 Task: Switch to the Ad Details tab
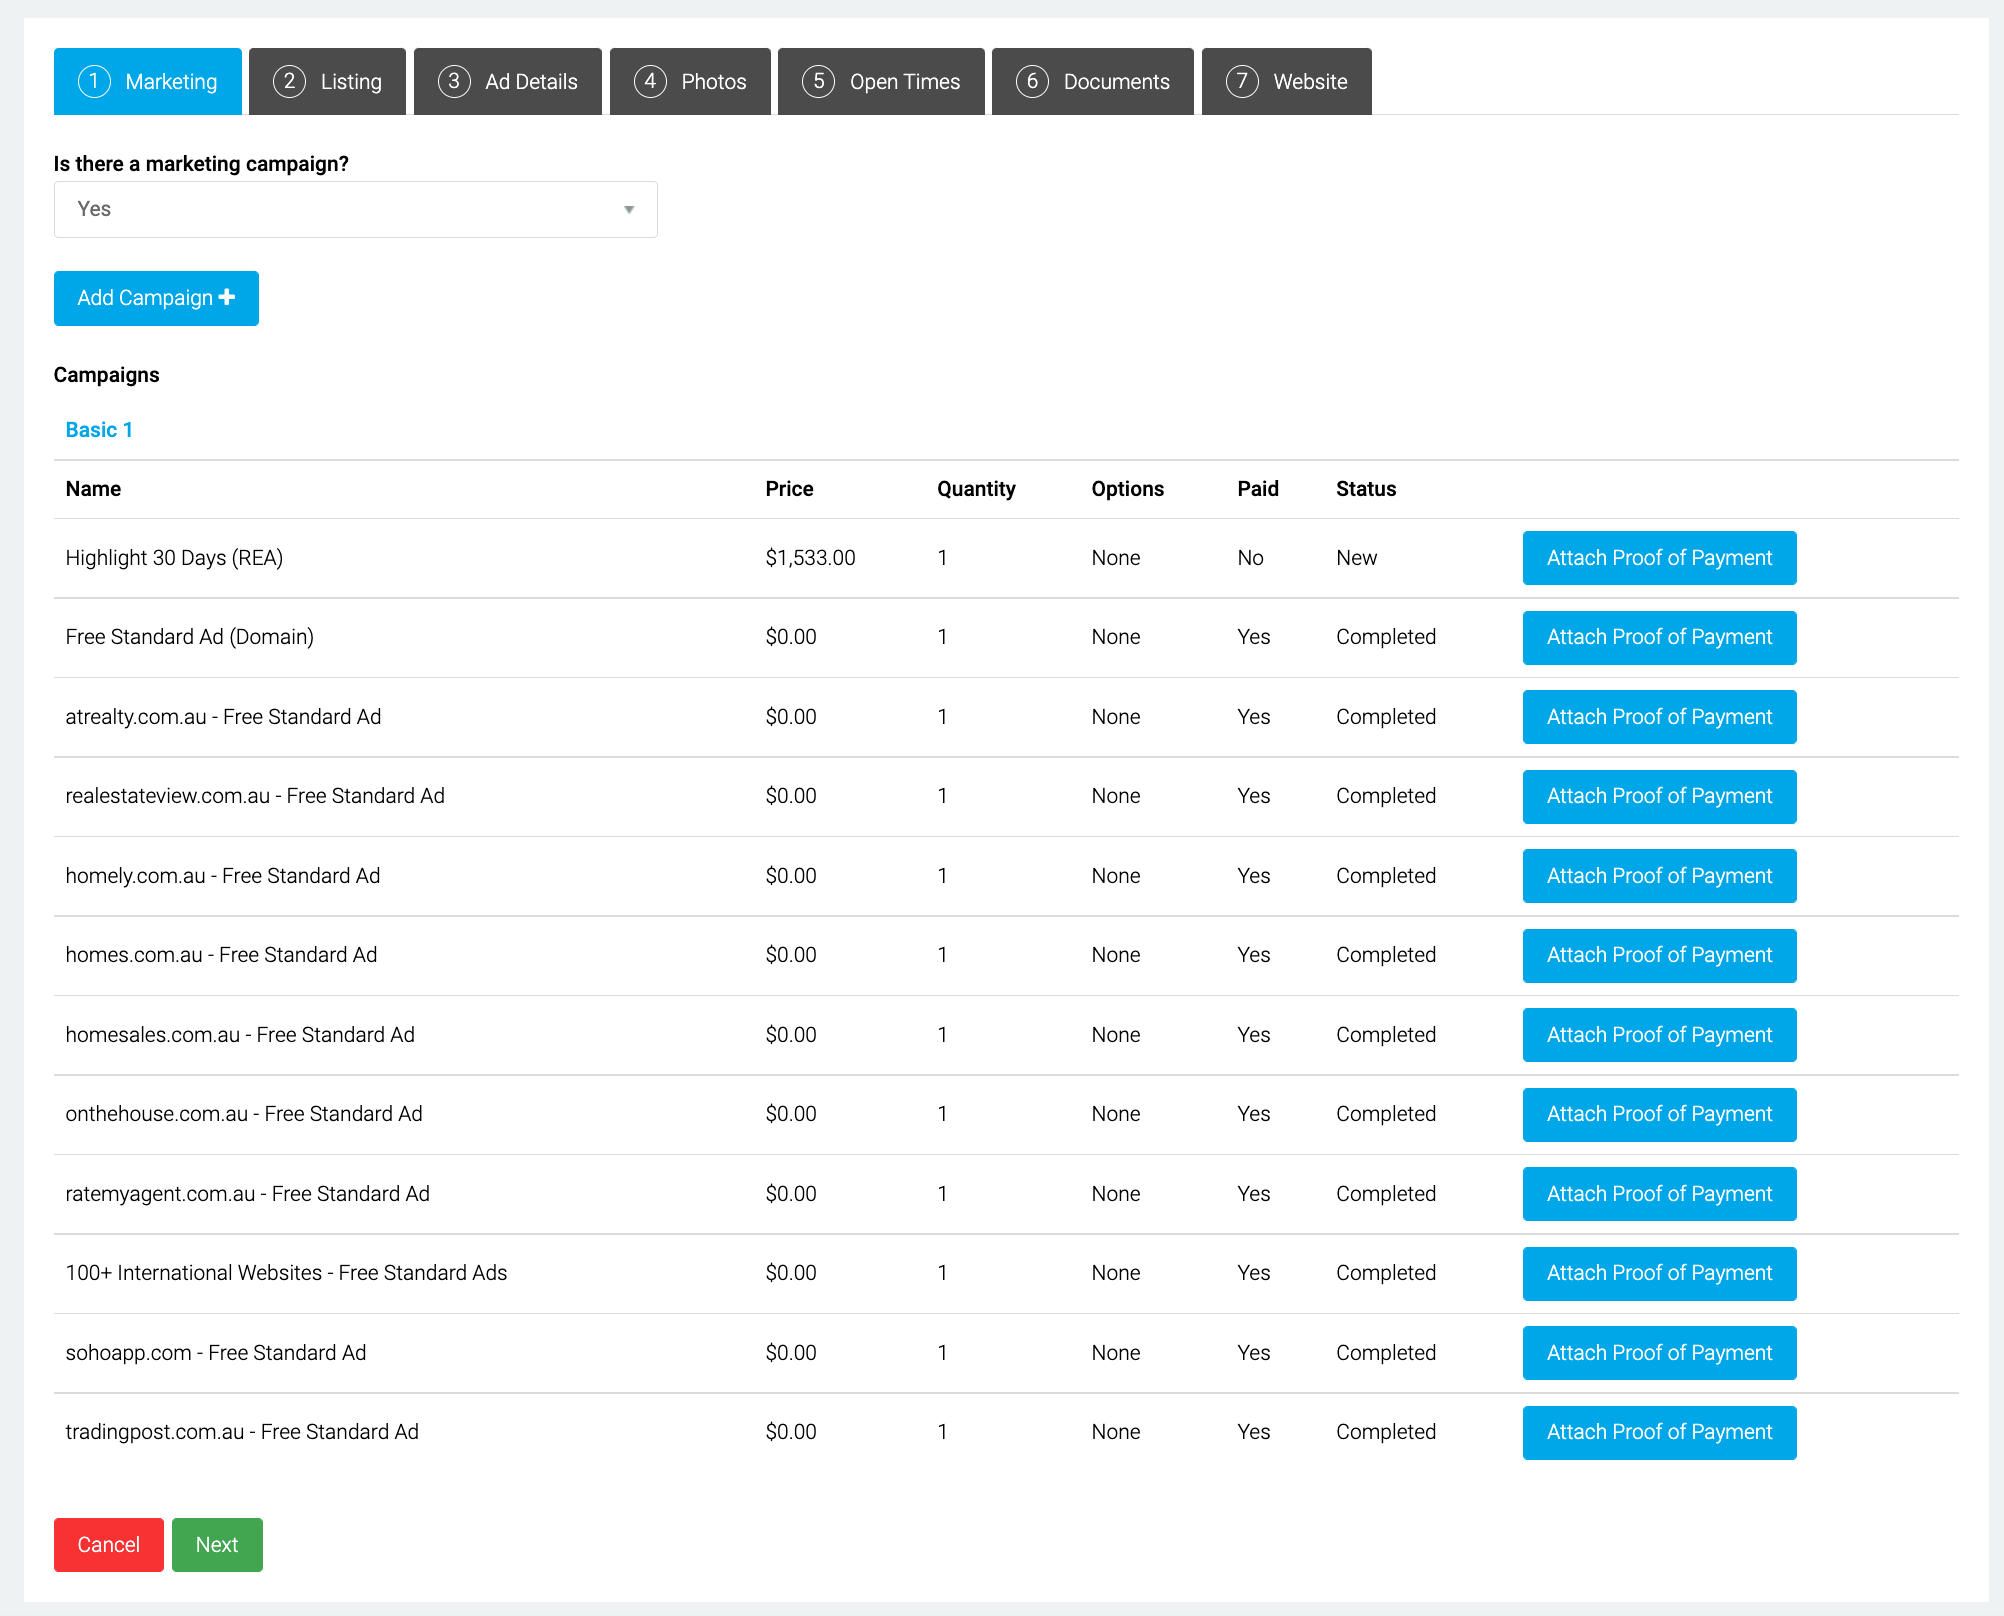pos(507,81)
